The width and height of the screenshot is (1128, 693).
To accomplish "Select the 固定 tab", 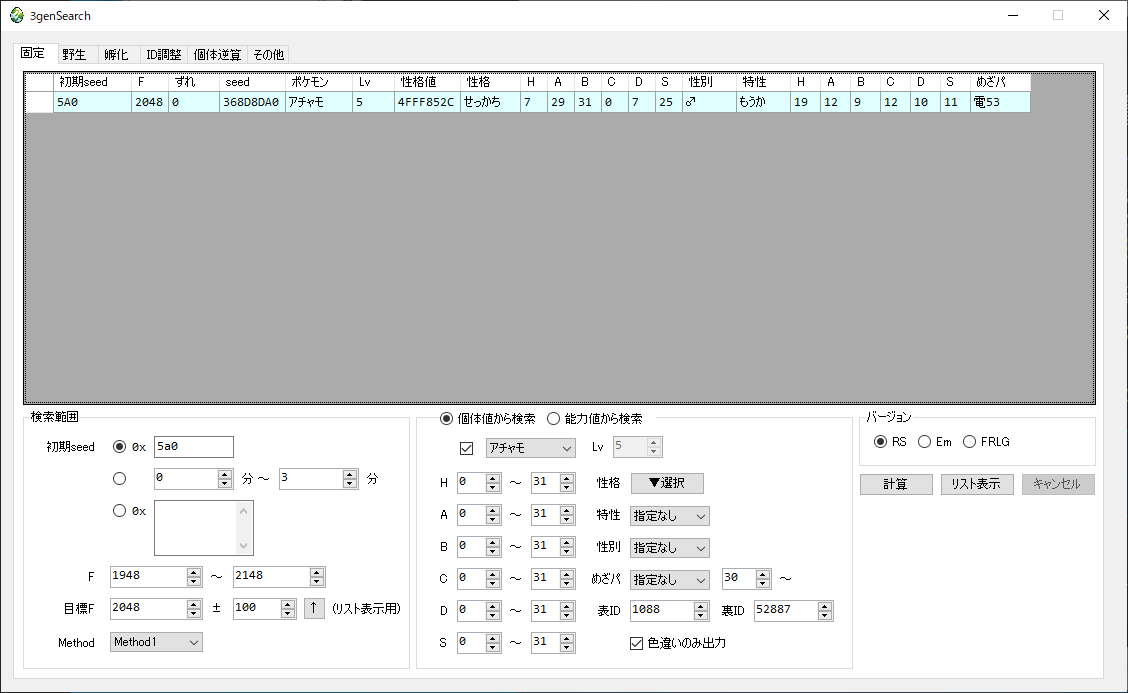I will click(33, 53).
